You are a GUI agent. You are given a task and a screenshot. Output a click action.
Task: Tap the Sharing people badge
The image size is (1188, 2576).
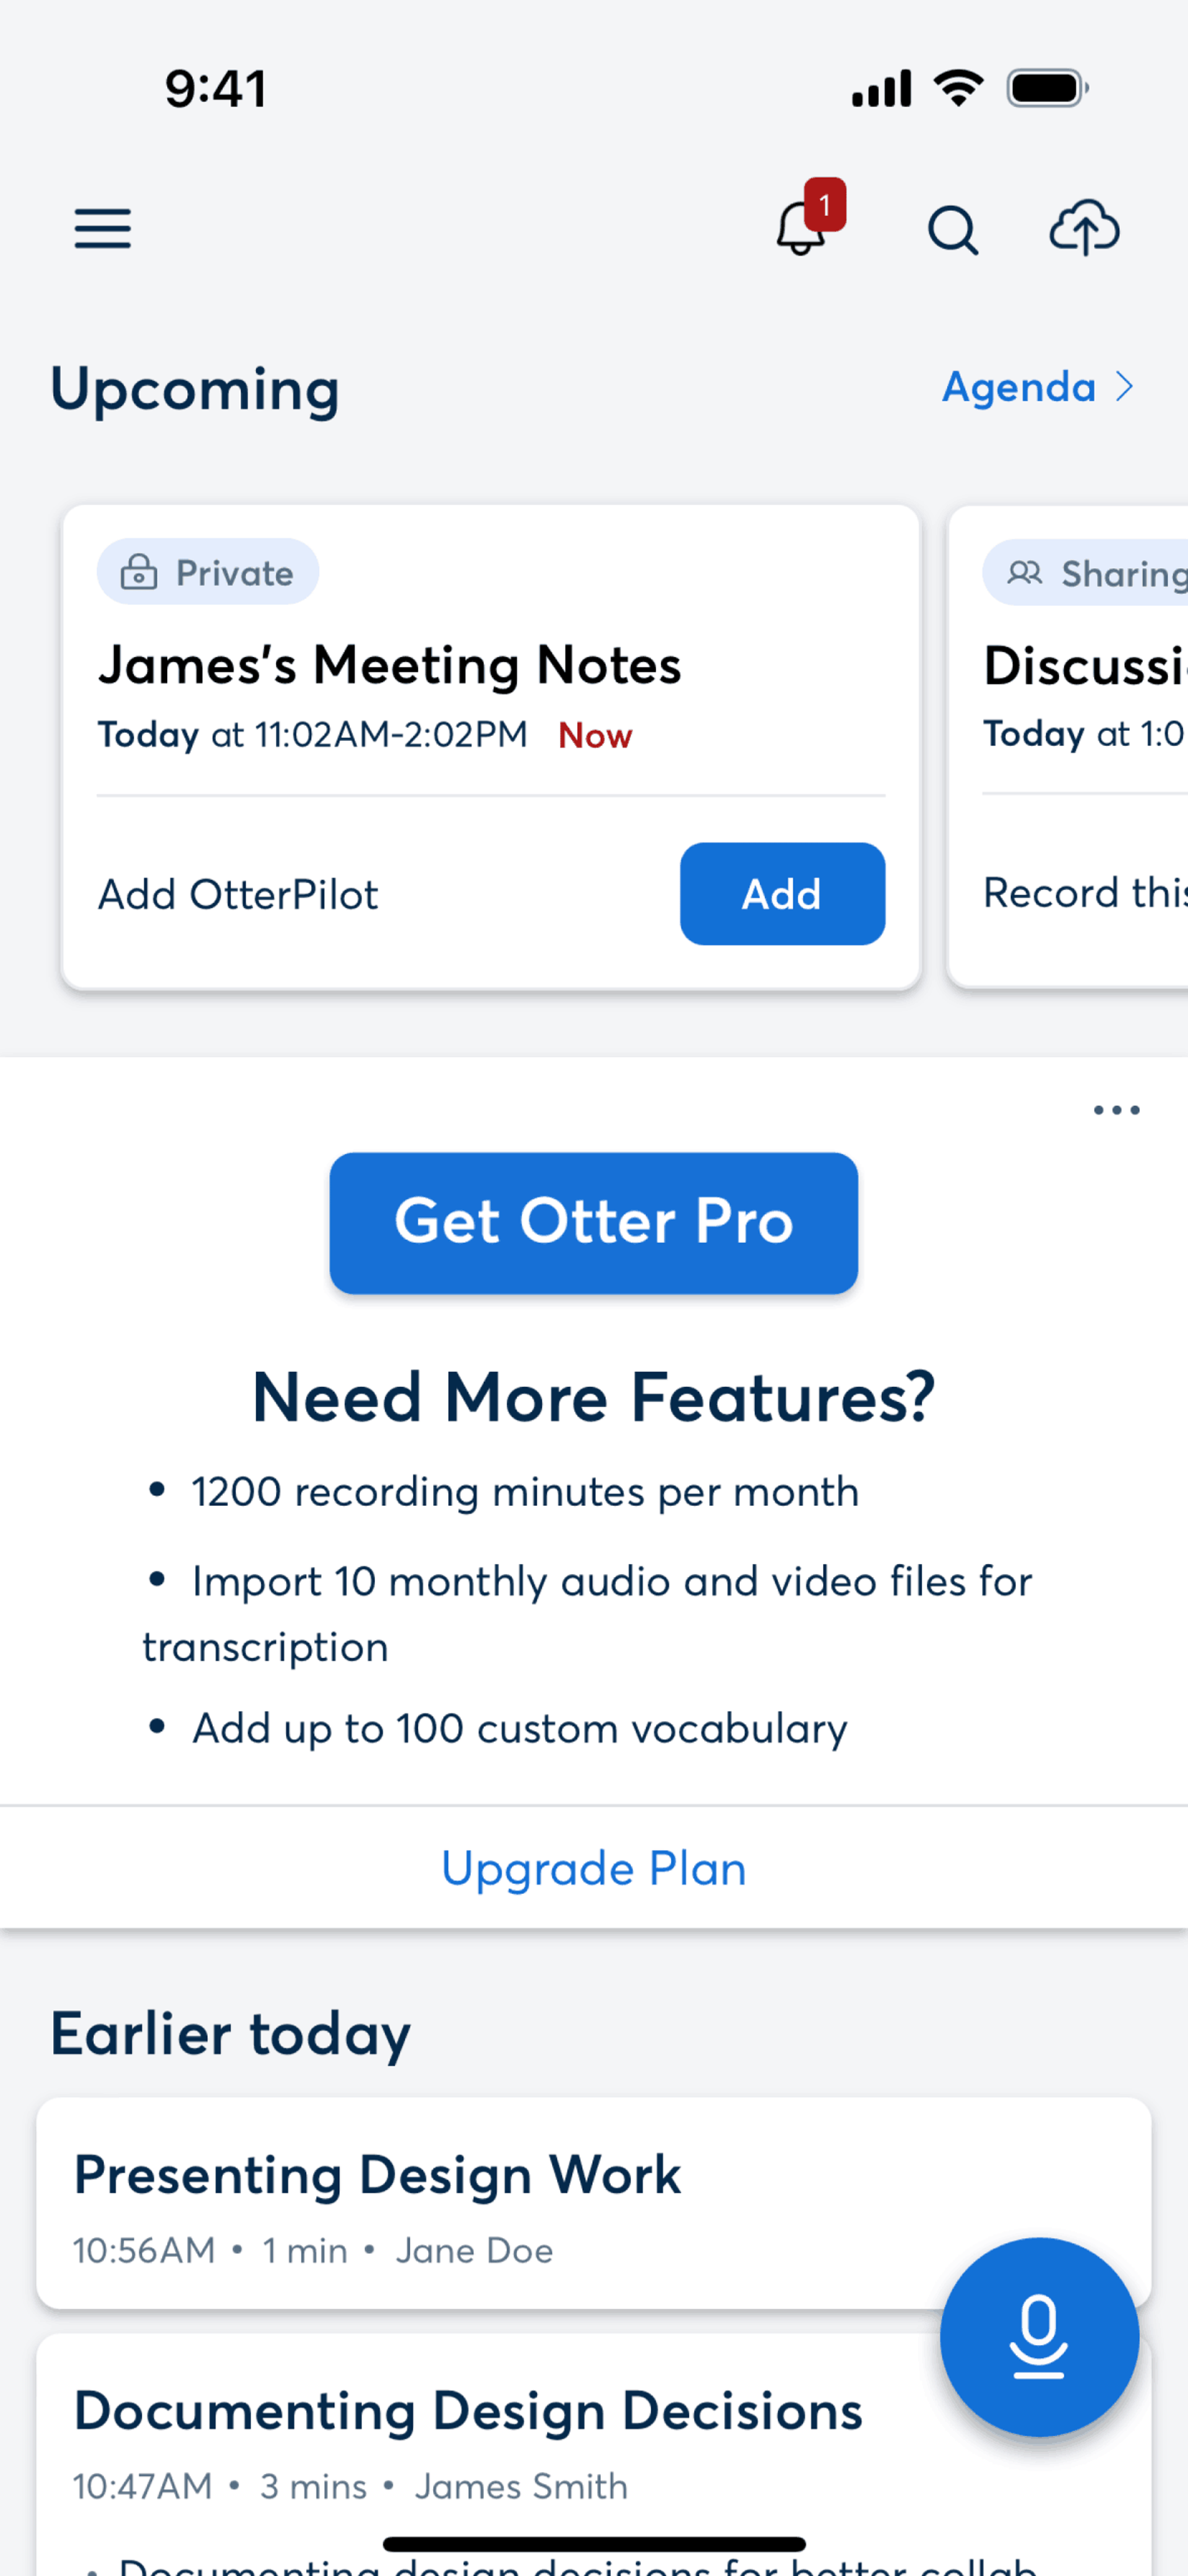1085,573
